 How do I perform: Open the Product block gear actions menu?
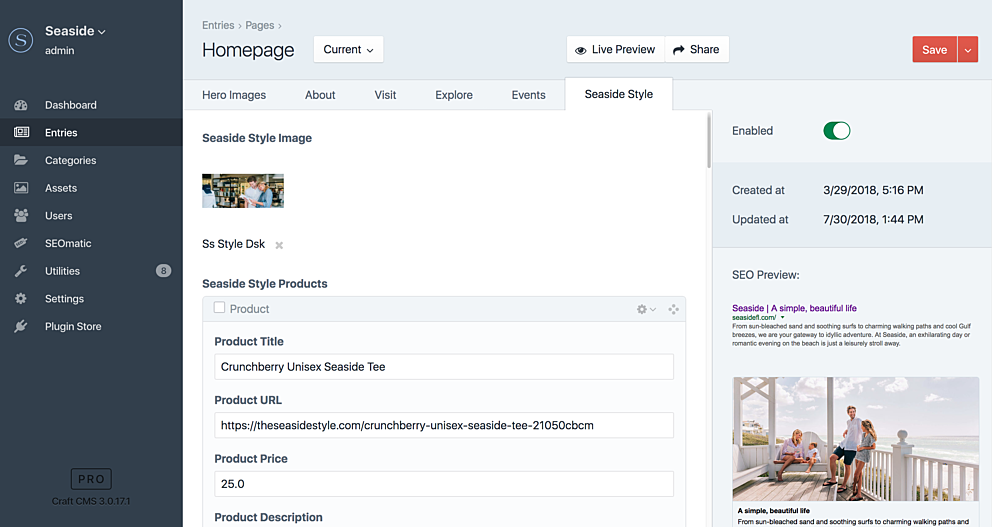click(646, 309)
